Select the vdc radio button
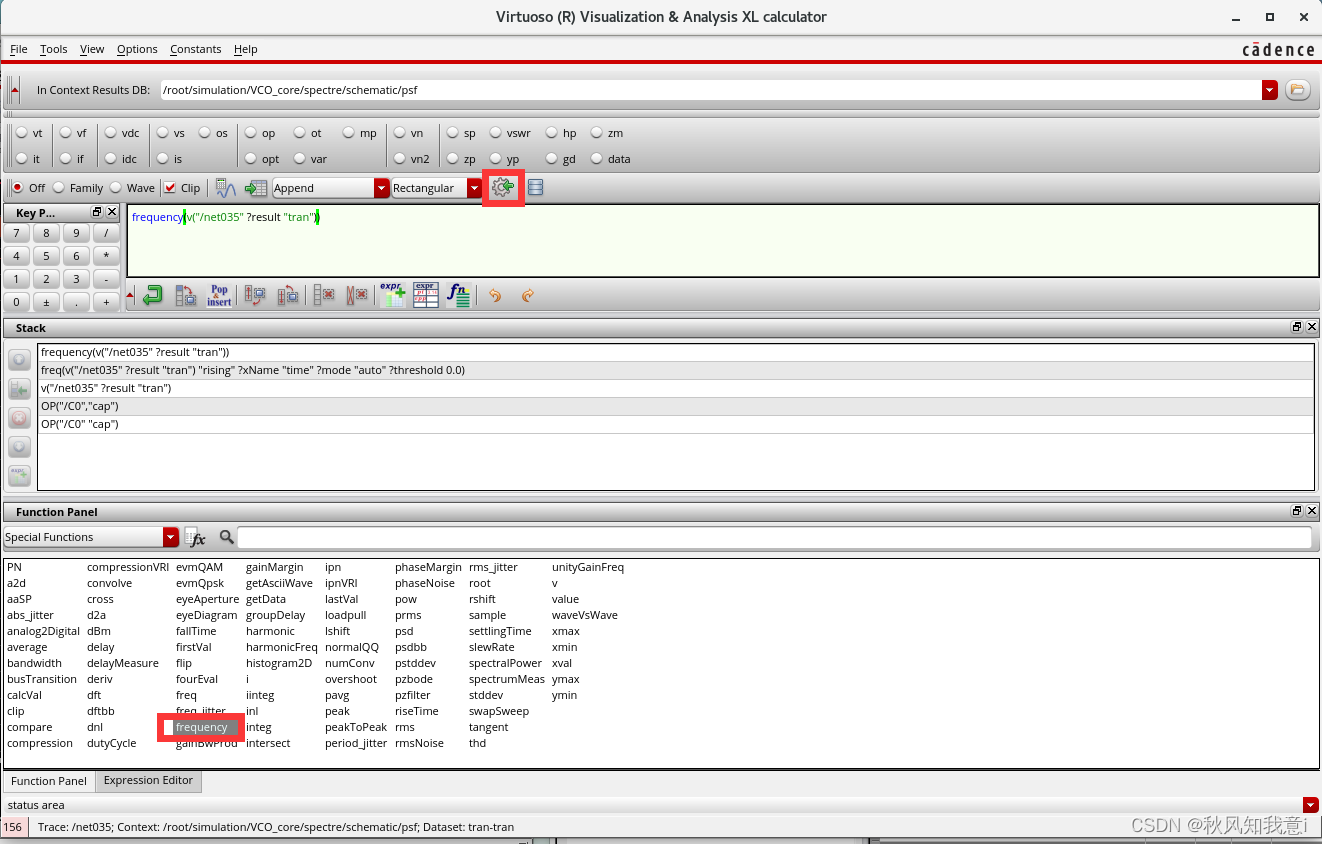The width and height of the screenshot is (1322, 844). [111, 132]
